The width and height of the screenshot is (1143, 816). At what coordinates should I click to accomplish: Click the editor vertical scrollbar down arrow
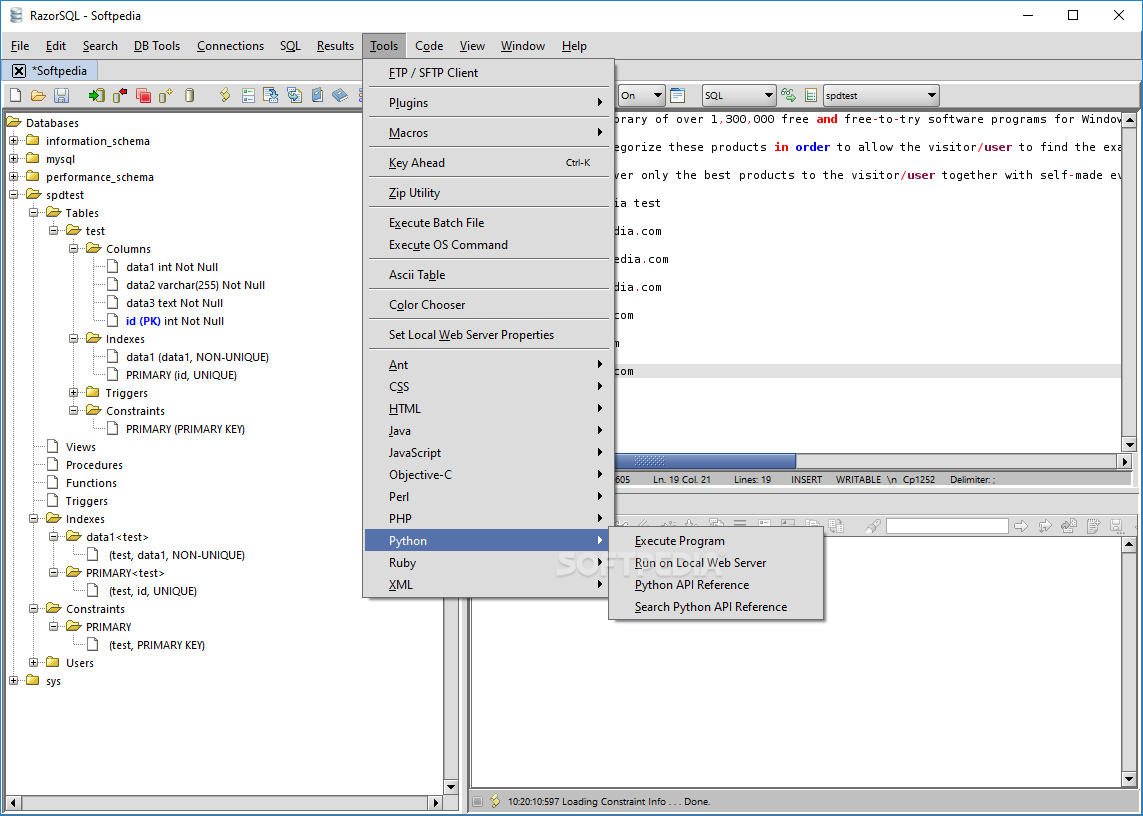tap(1129, 444)
